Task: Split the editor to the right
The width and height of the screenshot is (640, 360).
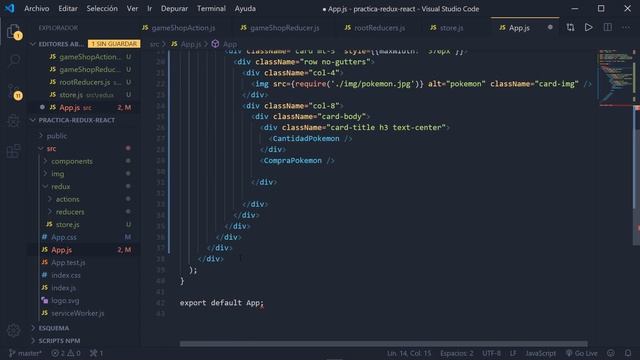Action: [x=607, y=27]
